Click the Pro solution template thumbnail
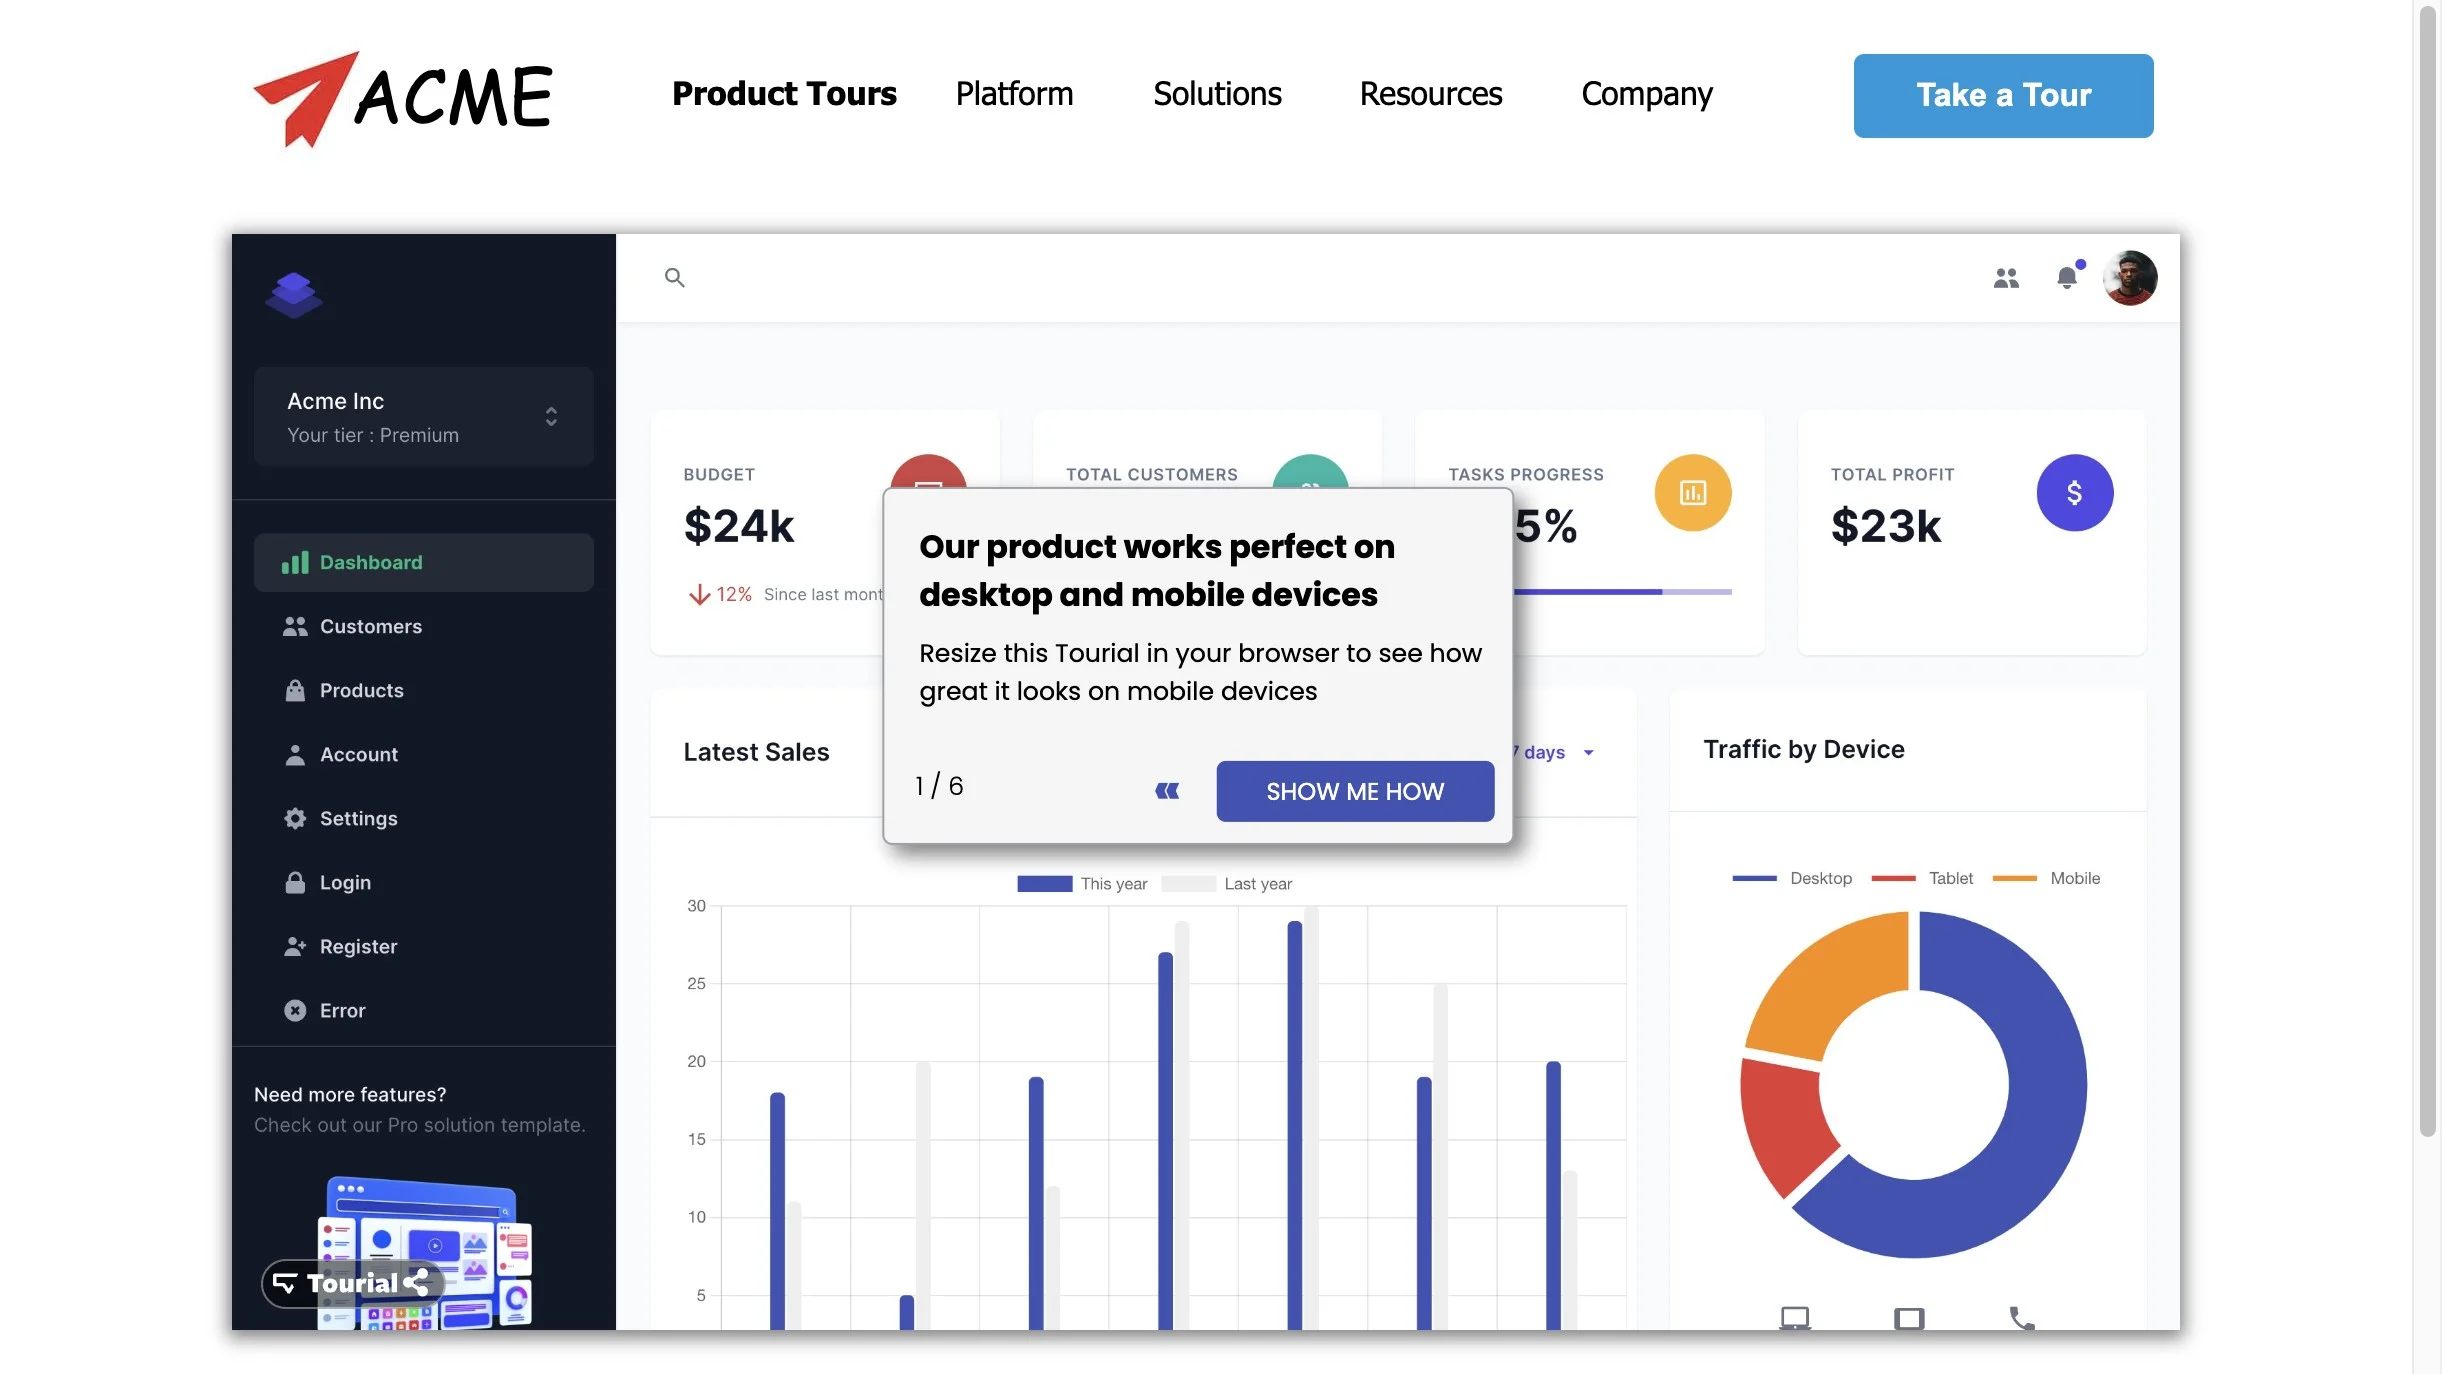Viewport: 2442px width, 1374px height. (x=425, y=1254)
